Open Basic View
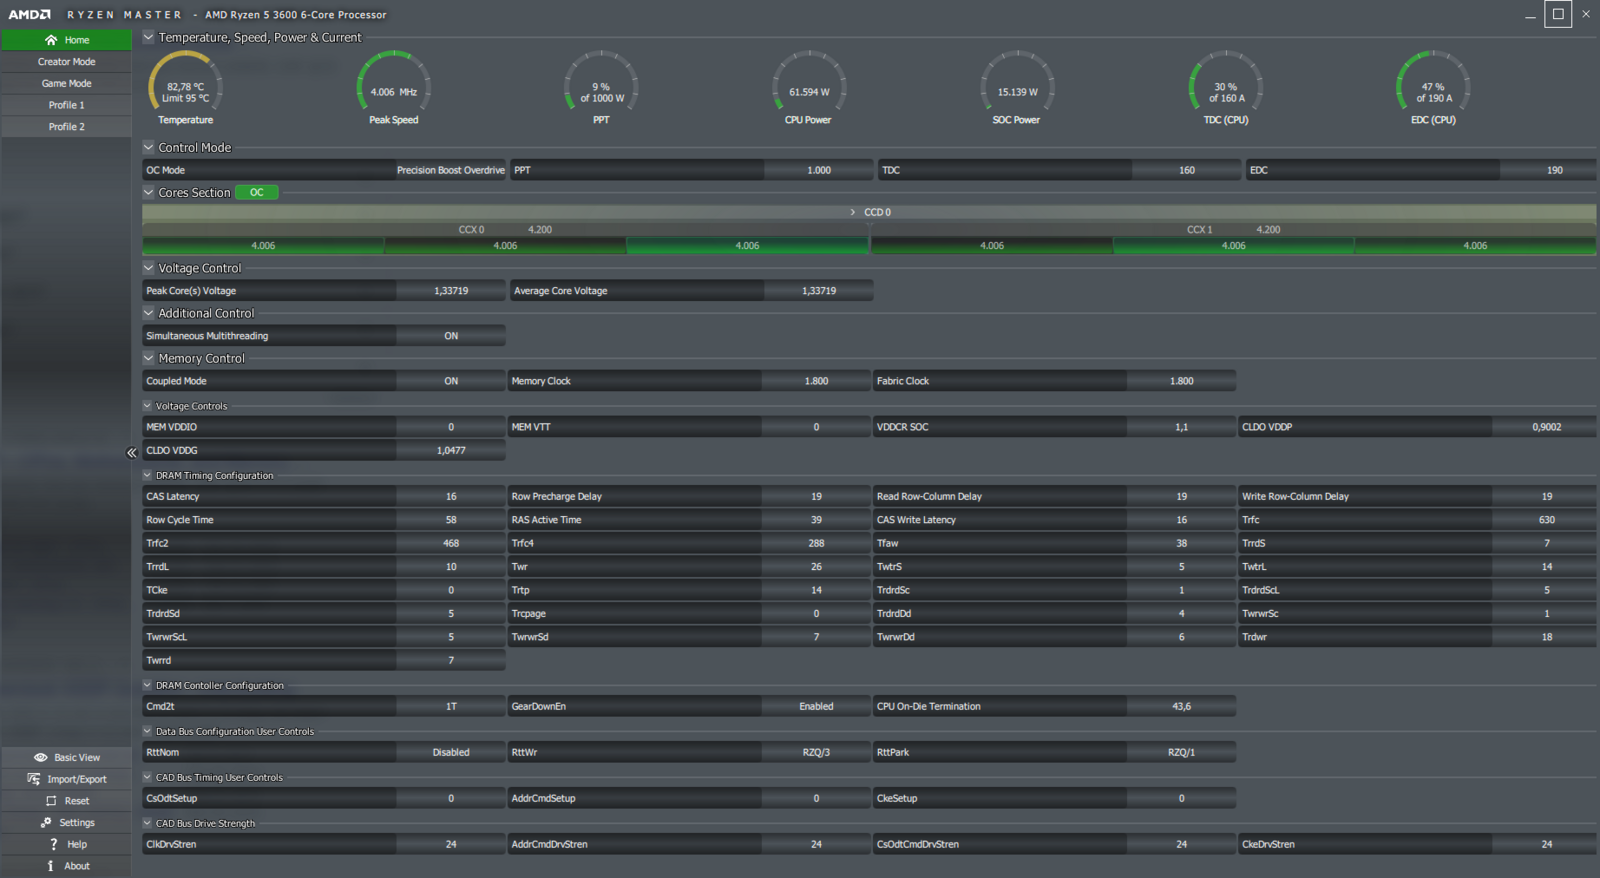The height and width of the screenshot is (878, 1600). [66, 758]
